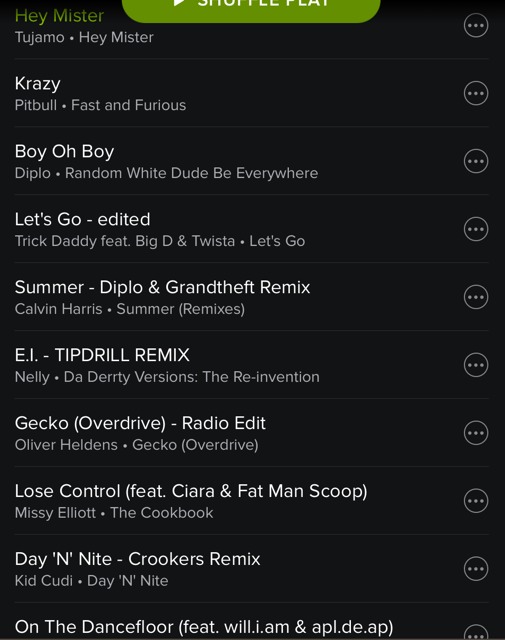Open more options for Summer Diplo Remix
Screen dimensions: 505x640
coord(476,297)
